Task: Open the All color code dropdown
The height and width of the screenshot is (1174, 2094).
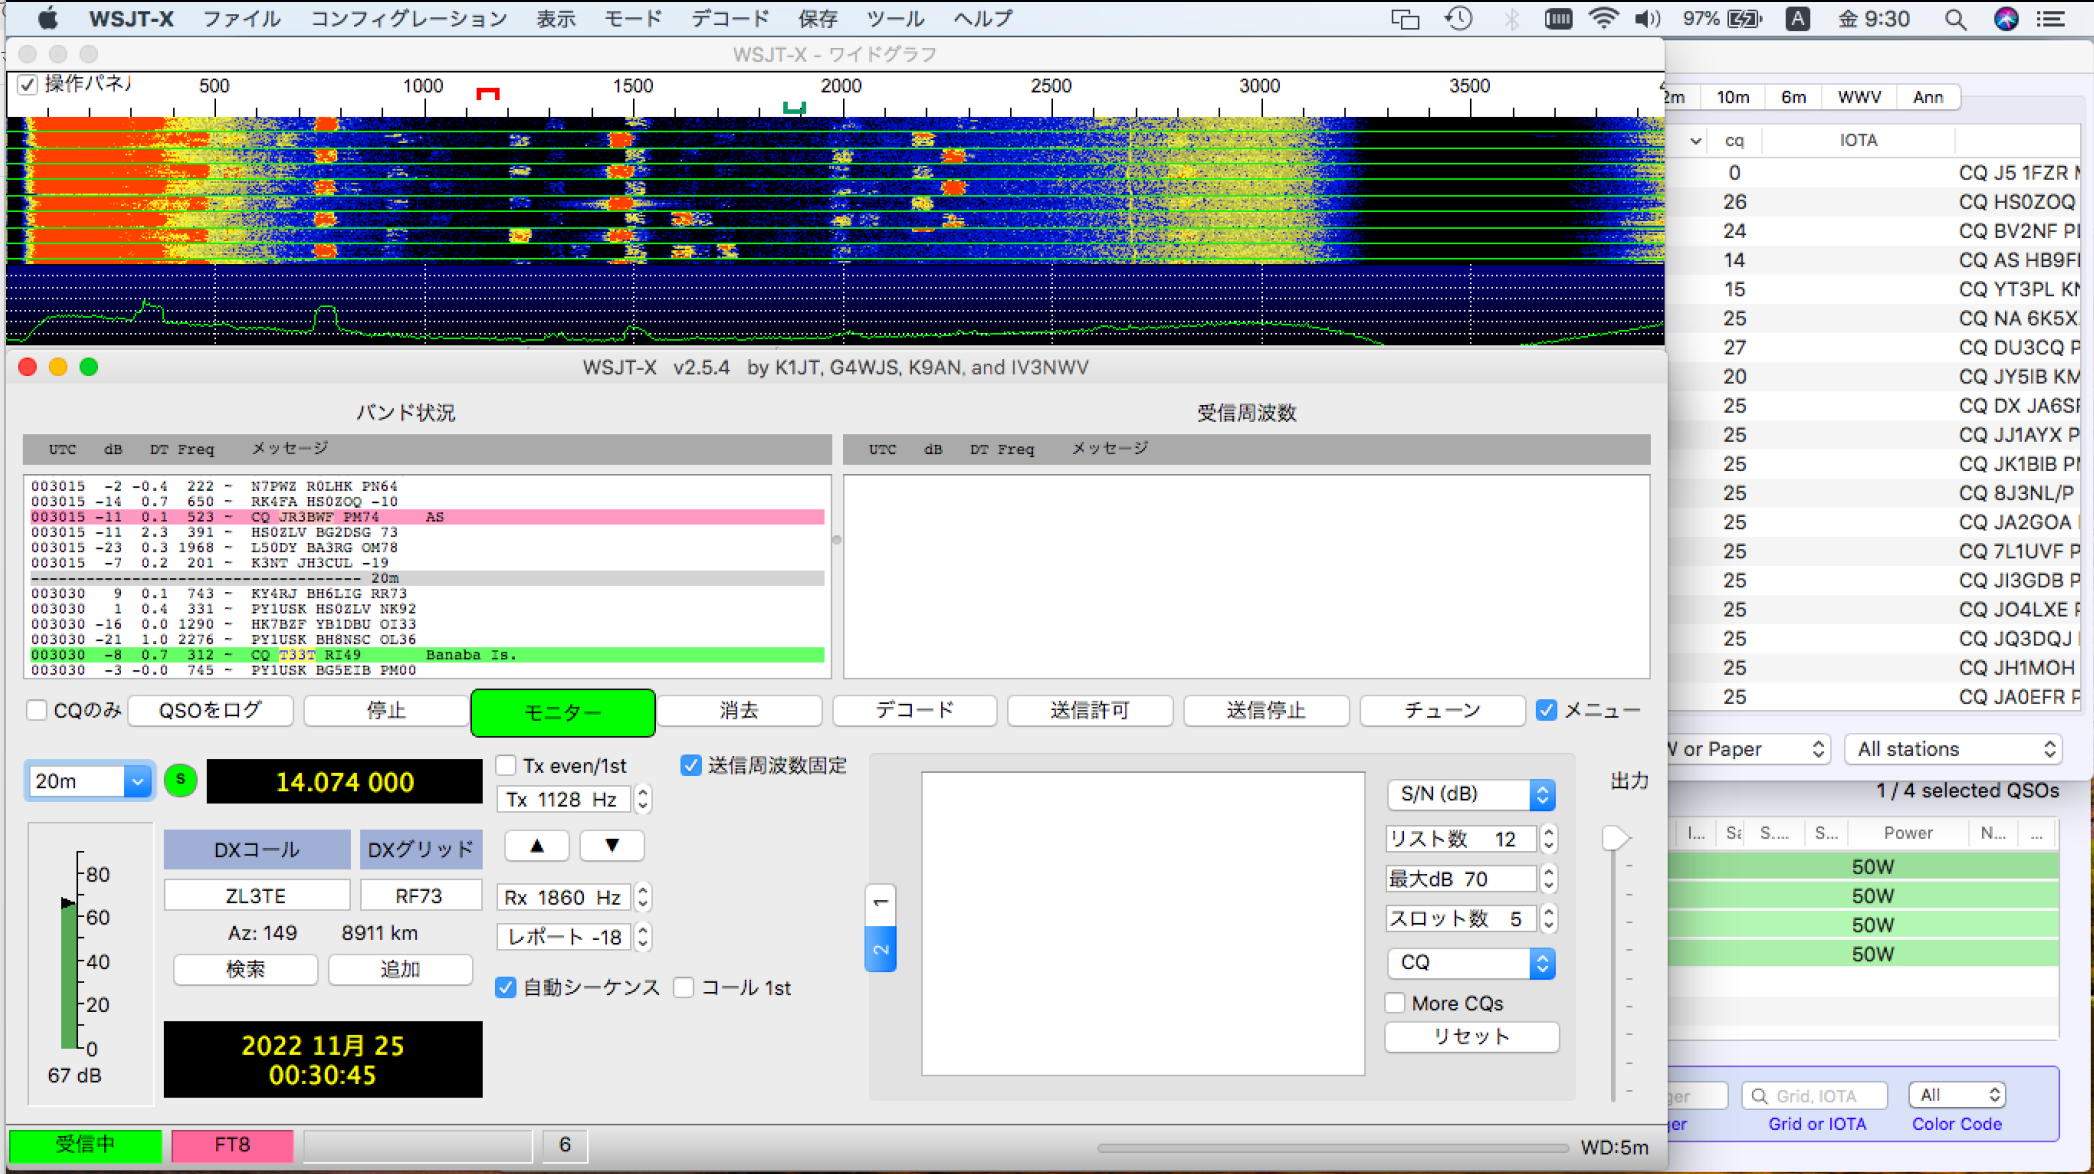Action: pos(1957,1095)
